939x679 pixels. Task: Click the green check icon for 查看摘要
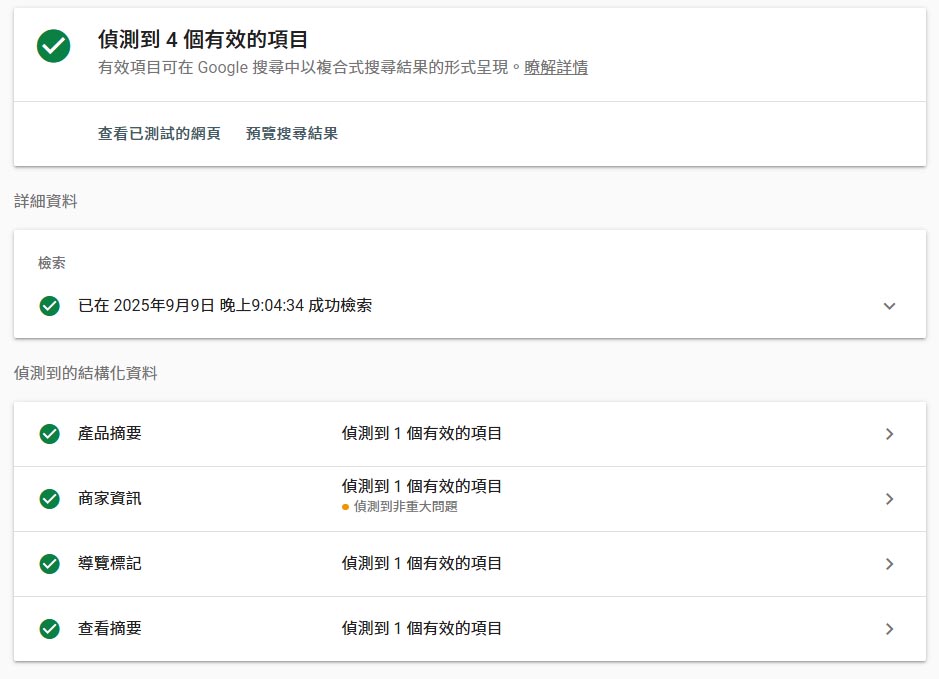pyautogui.click(x=50, y=629)
